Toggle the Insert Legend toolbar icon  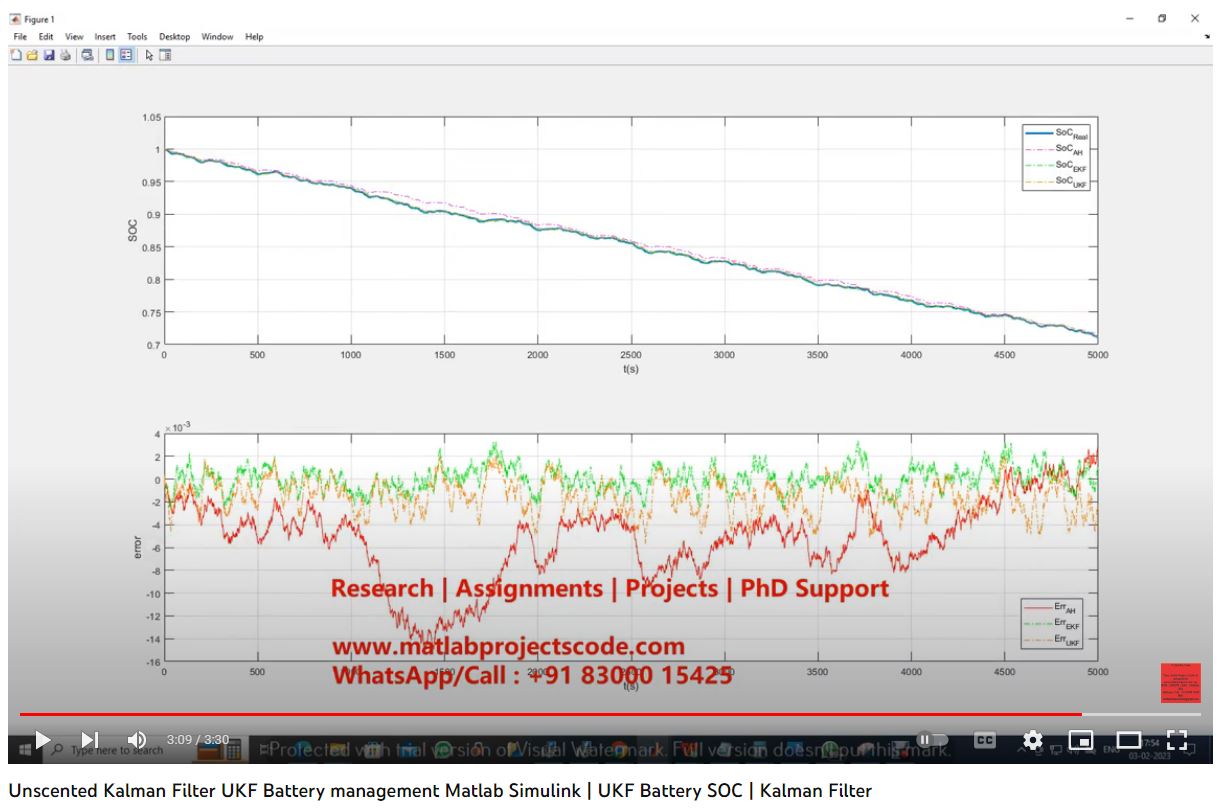(x=126, y=55)
